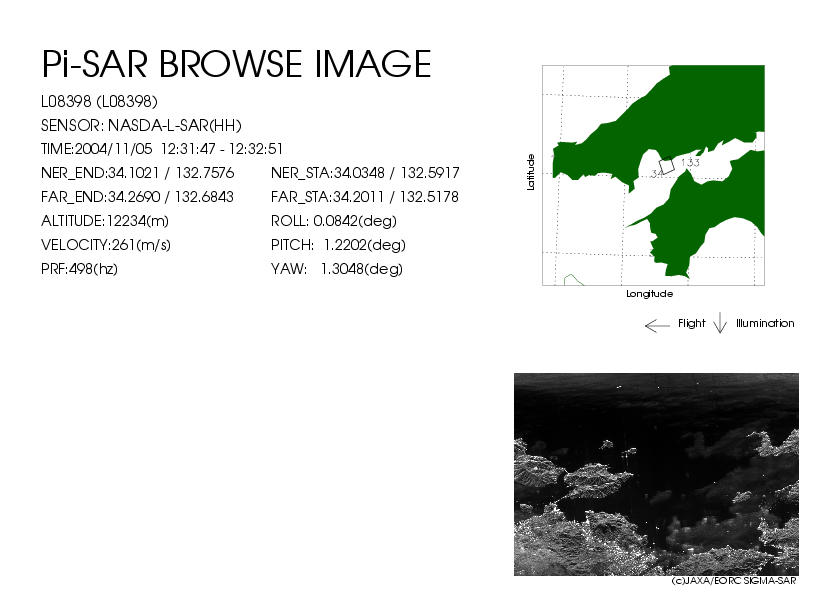This screenshot has width=822, height=595.
Task: Click the (c)JAXA/EORC SIGMA-SAR credit
Action: (734, 581)
